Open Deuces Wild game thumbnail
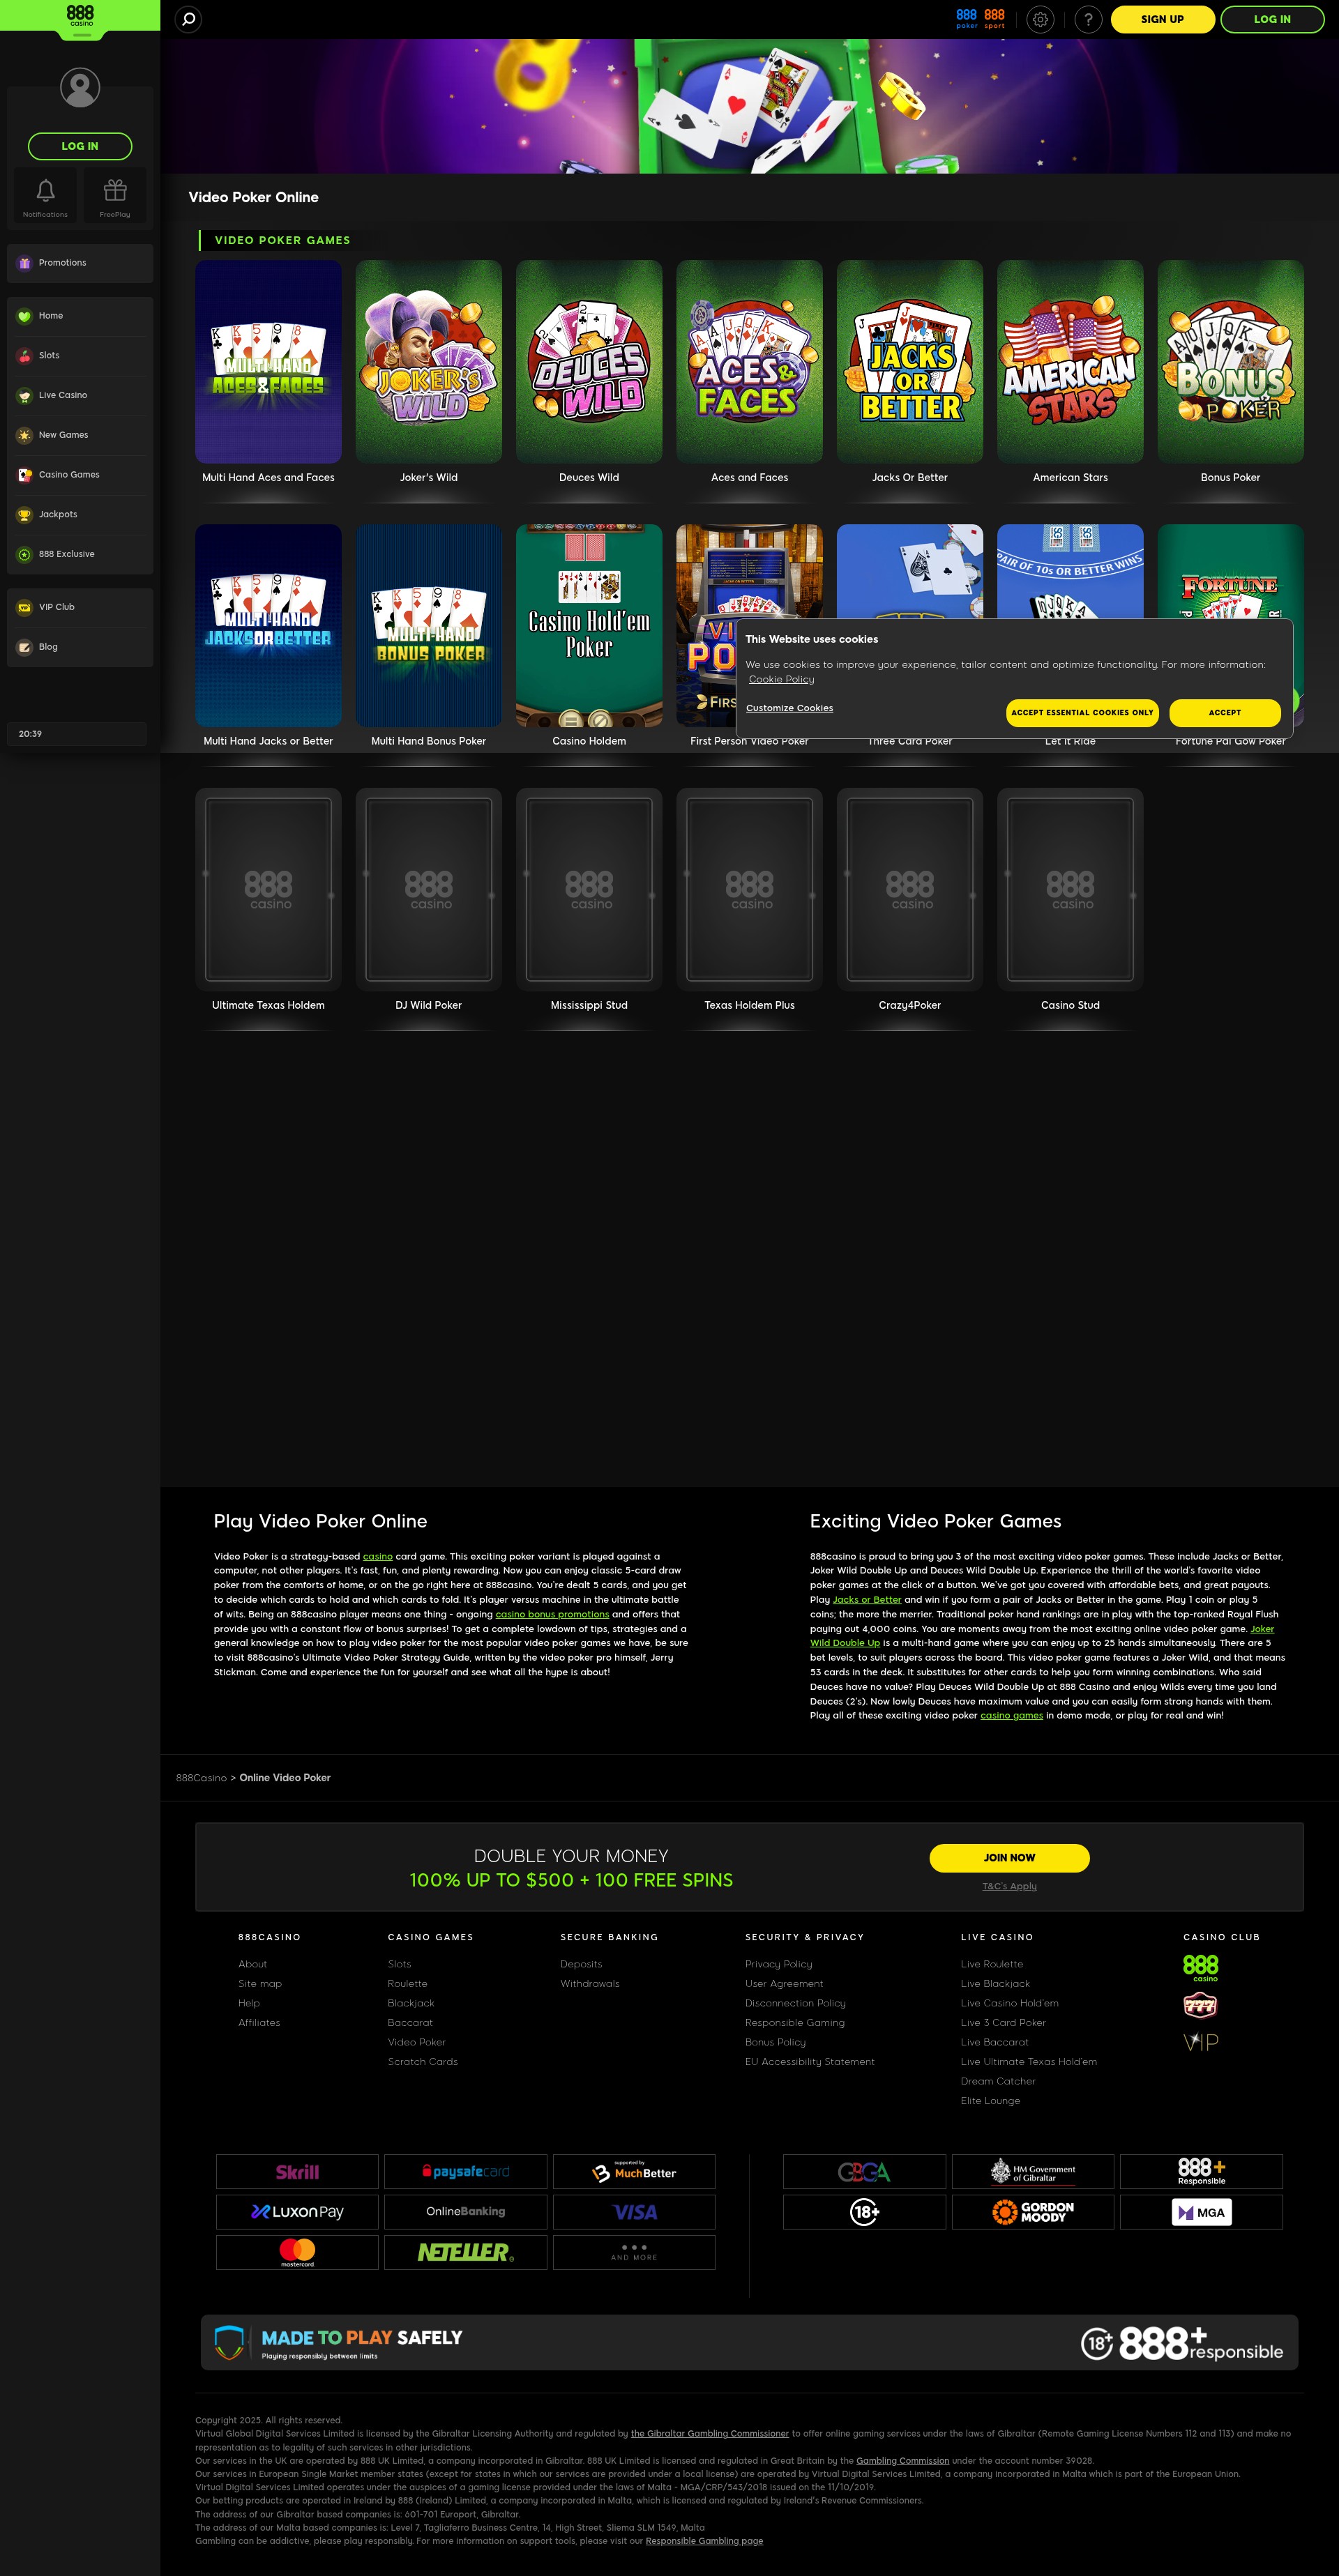 (589, 362)
